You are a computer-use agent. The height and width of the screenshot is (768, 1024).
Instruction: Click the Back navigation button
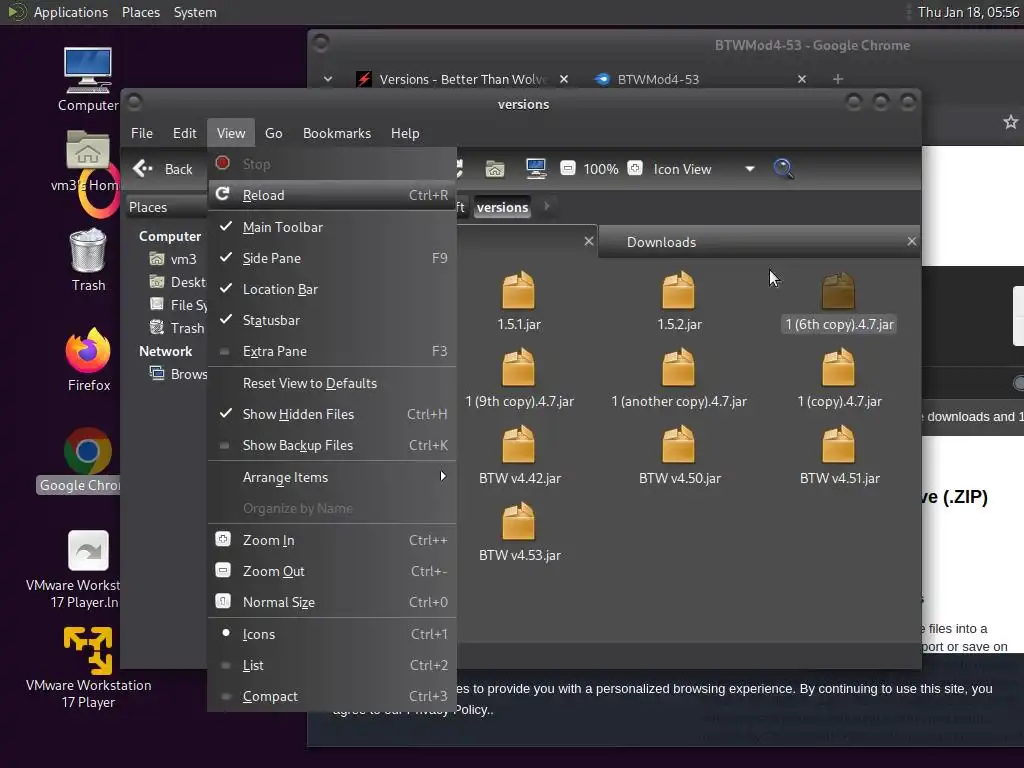click(165, 169)
